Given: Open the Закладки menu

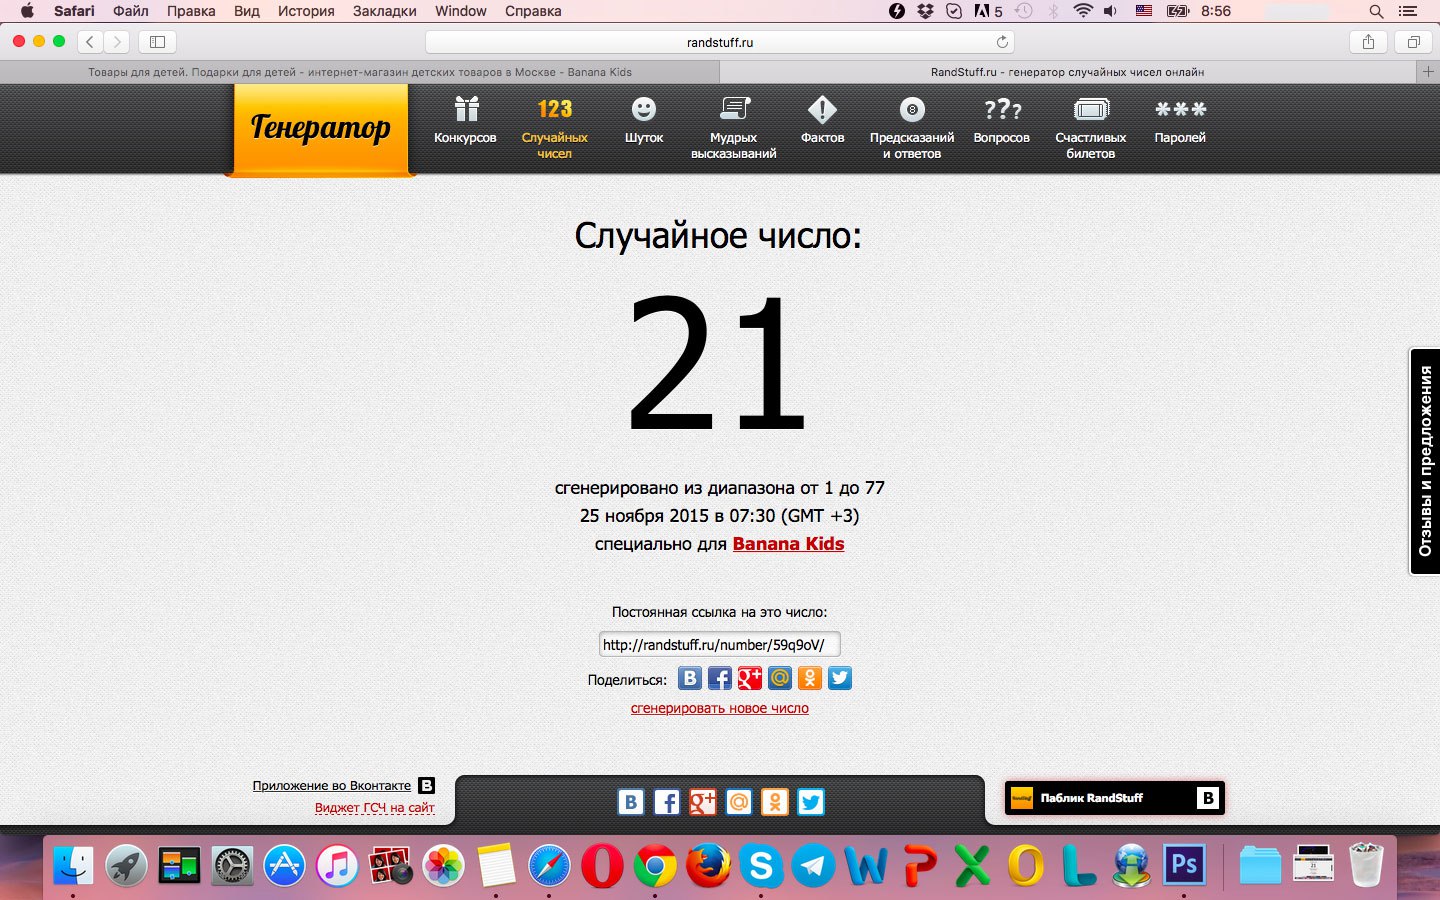Looking at the screenshot, I should pyautogui.click(x=385, y=11).
